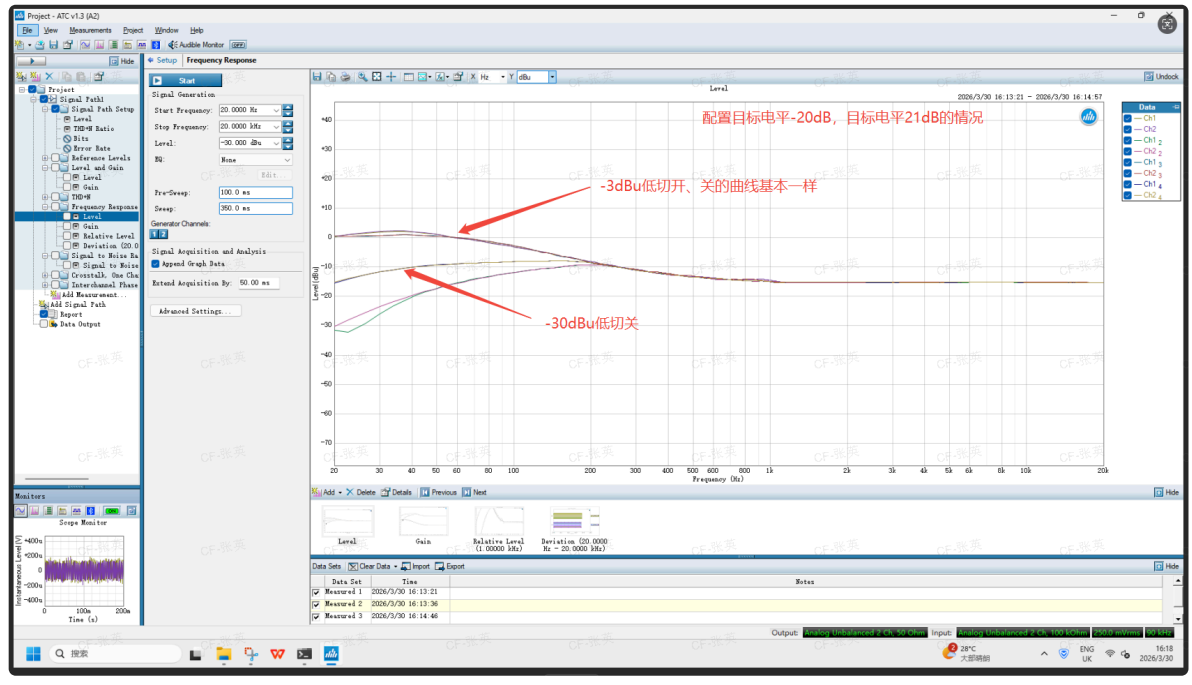Open result Details

396,493
